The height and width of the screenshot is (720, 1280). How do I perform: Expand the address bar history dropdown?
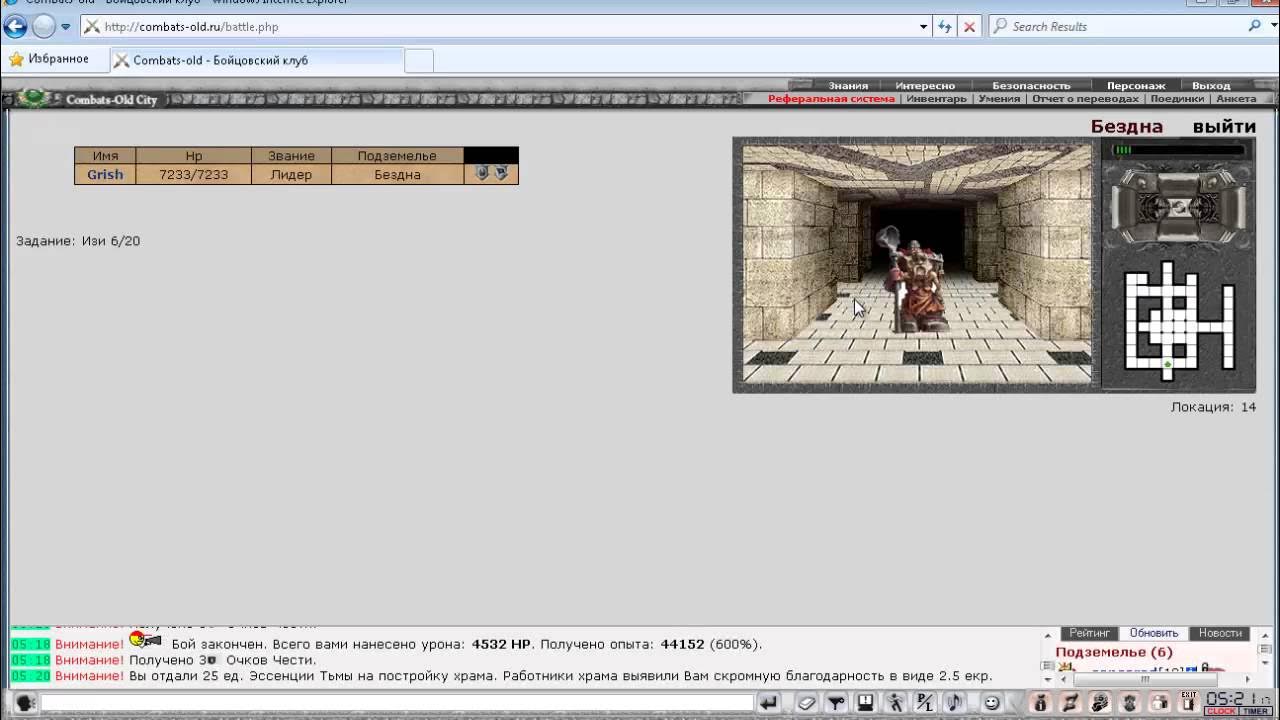[x=923, y=27]
